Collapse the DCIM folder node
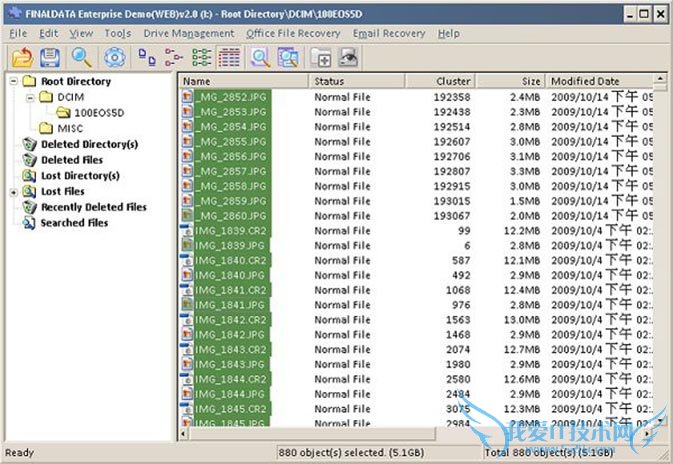The height and width of the screenshot is (464, 673). (30, 97)
